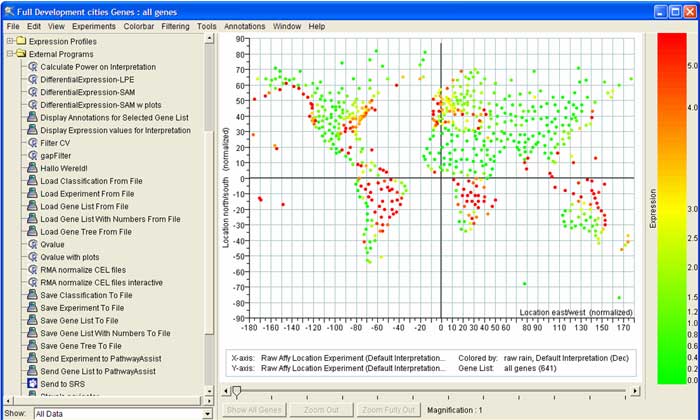Open the Colorbar menu
This screenshot has height=420, width=700.
pos(138,25)
